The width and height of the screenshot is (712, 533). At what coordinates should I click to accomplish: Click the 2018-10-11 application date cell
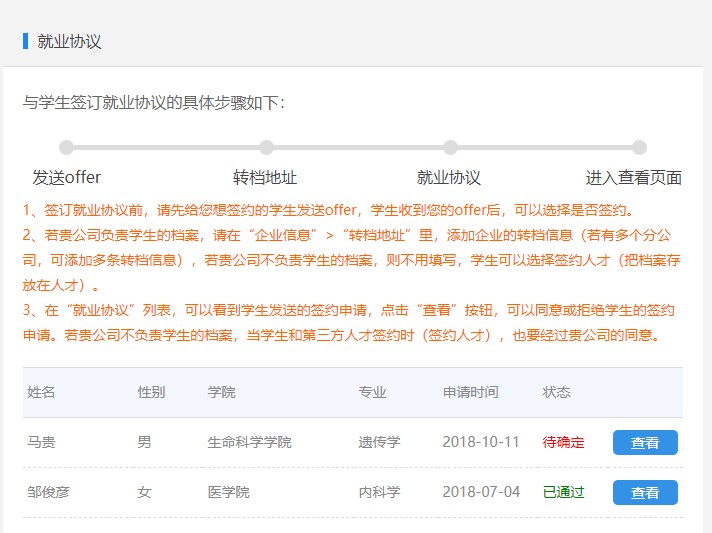(x=481, y=442)
